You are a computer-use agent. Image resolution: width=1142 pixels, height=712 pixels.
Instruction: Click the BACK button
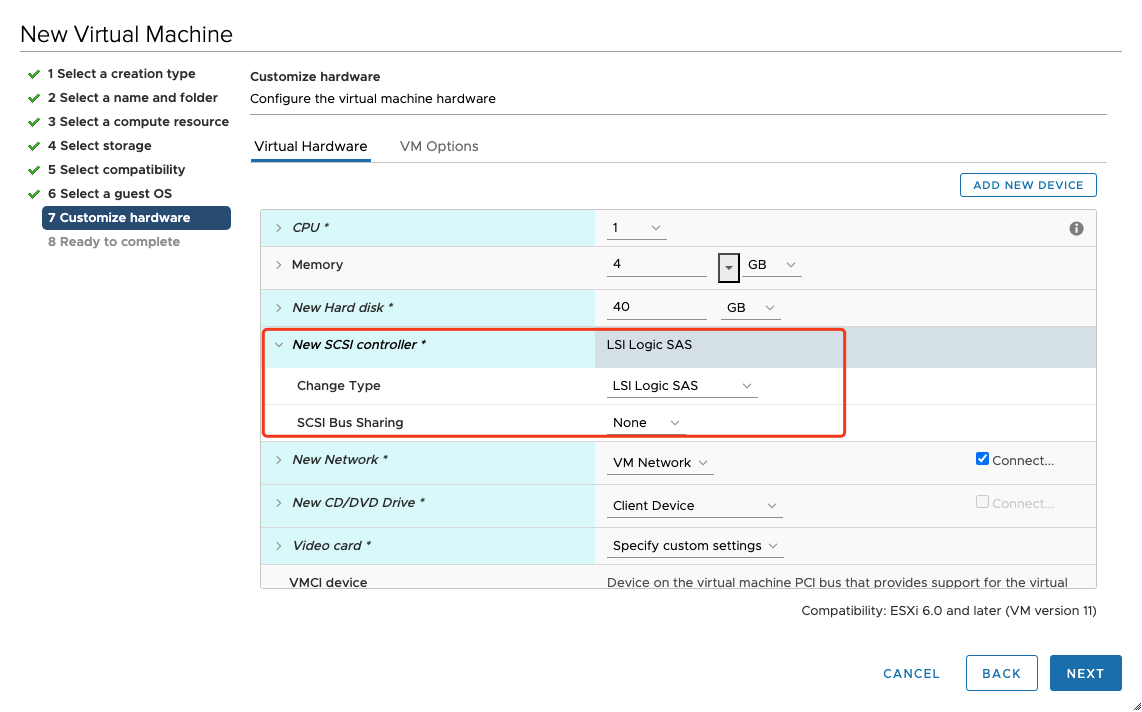[x=1001, y=673]
